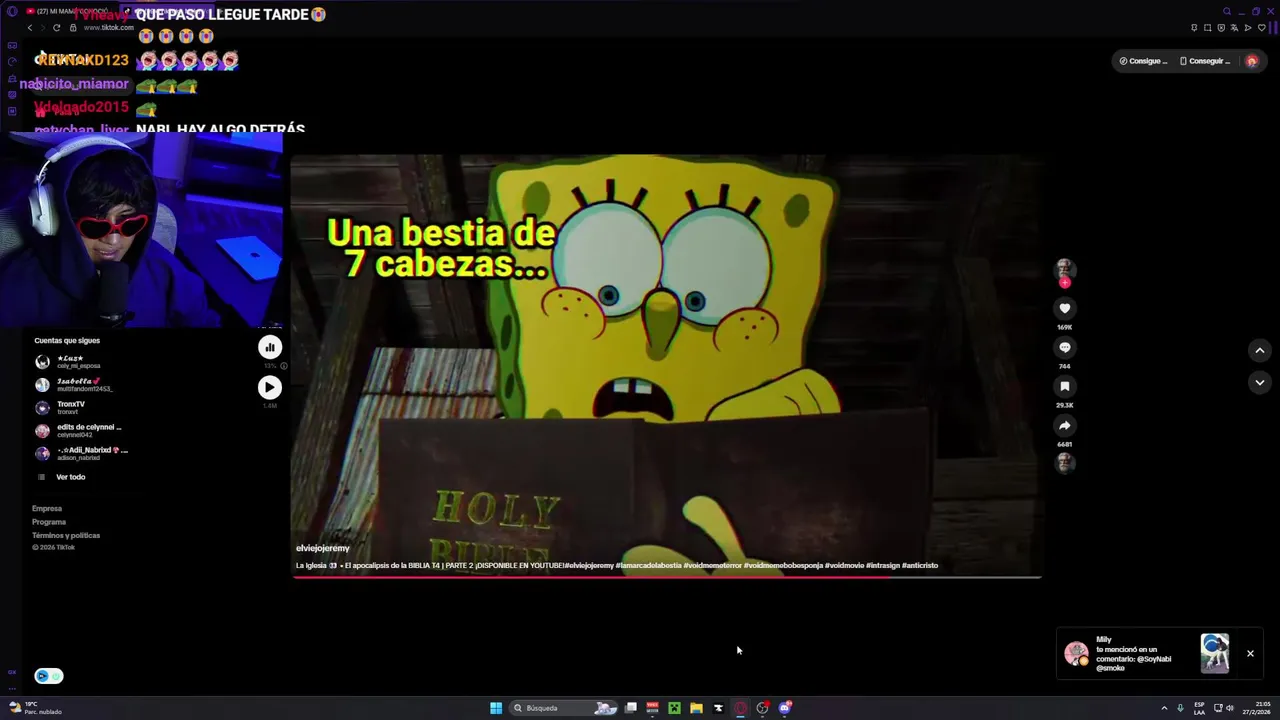Open Task View in taskbar
Viewport: 1280px width, 720px height.
[x=631, y=708]
